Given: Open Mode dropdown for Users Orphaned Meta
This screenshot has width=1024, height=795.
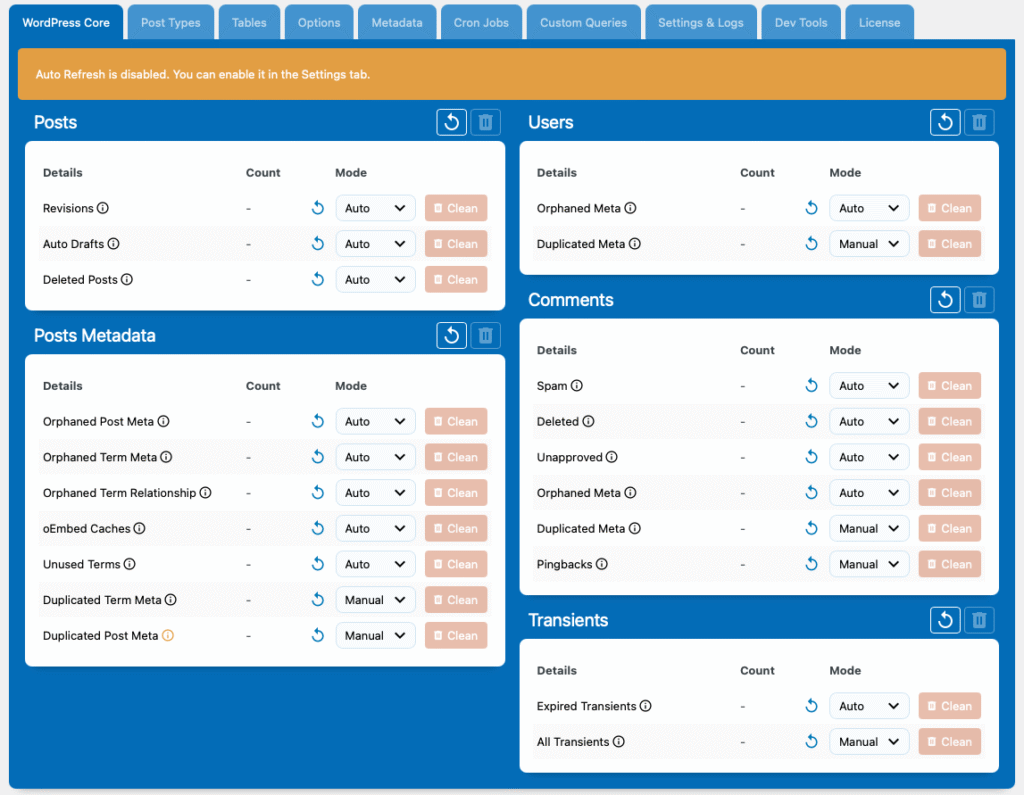Looking at the screenshot, I should point(869,208).
